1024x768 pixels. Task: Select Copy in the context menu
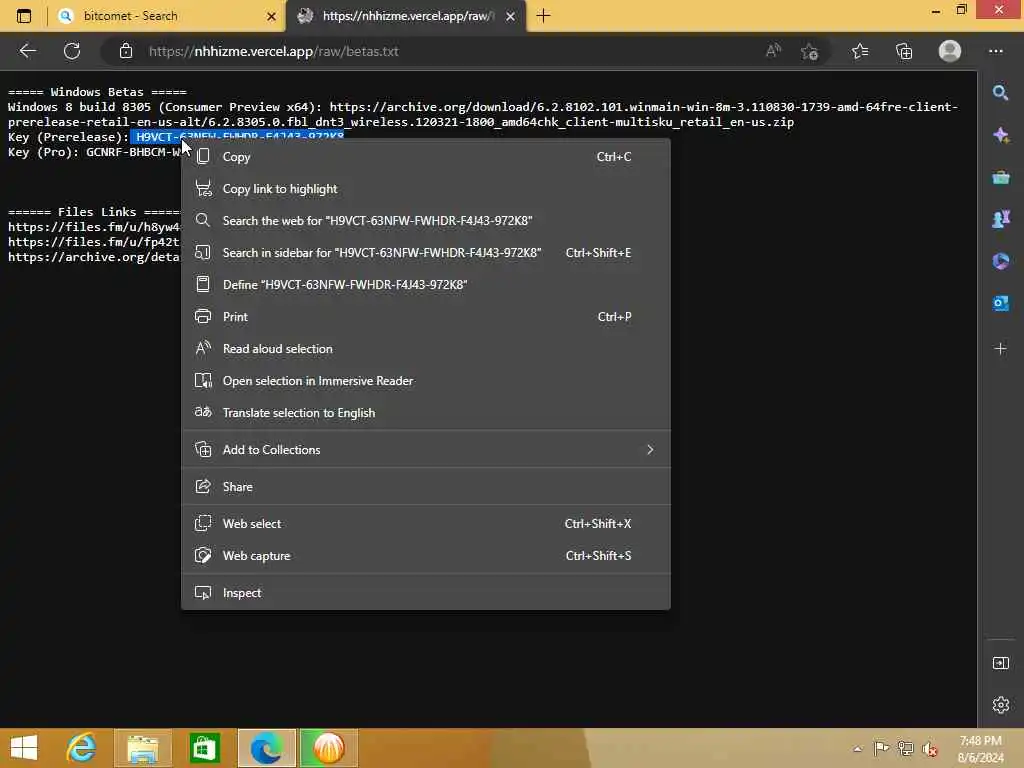click(x=426, y=157)
